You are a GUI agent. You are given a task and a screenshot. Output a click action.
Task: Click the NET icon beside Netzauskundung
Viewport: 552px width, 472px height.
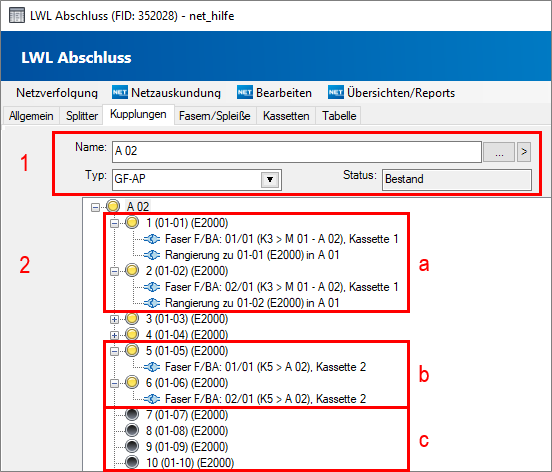120,93
